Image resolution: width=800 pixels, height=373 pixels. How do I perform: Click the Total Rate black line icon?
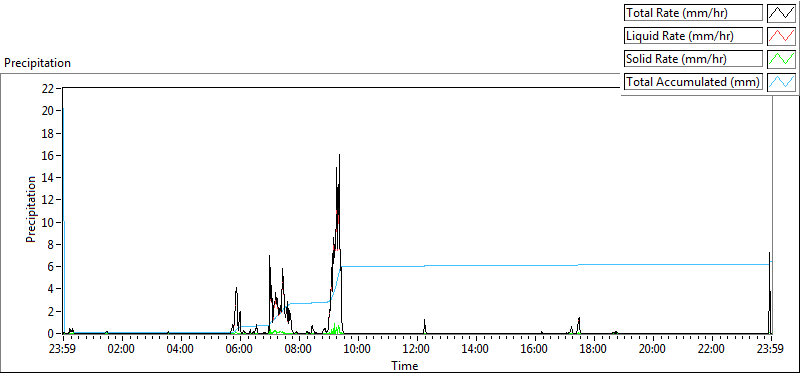(x=782, y=13)
